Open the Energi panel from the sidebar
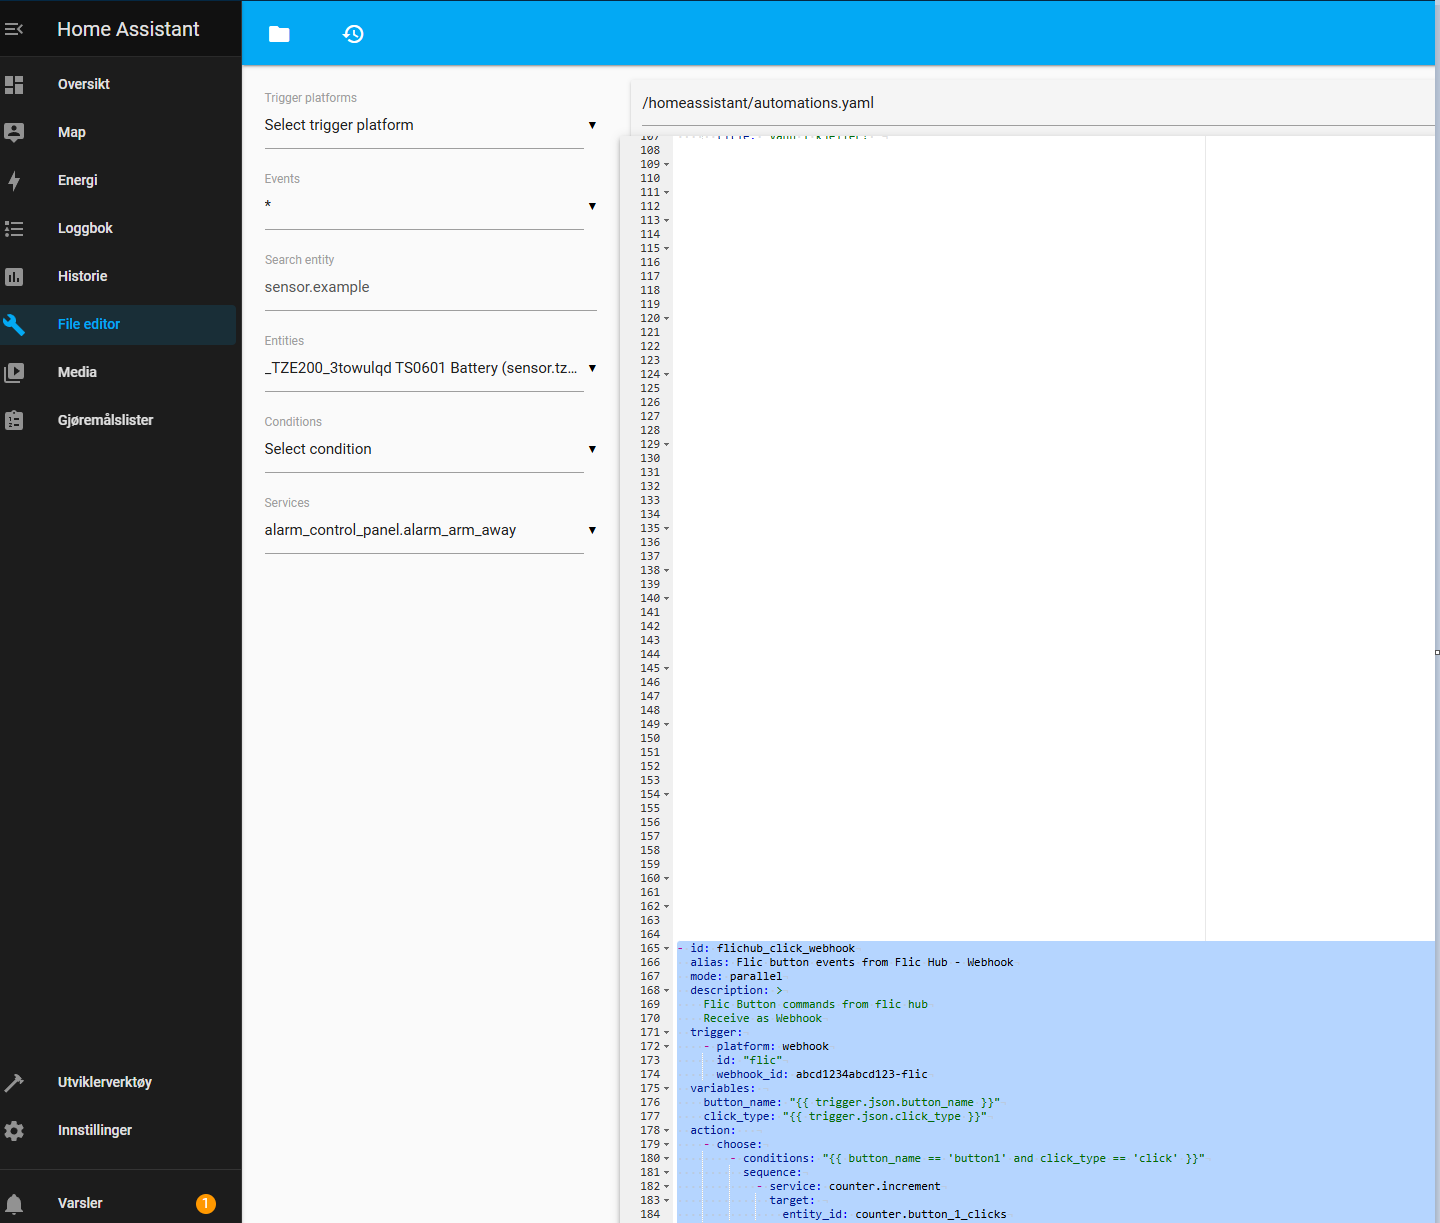The height and width of the screenshot is (1223, 1440). pos(77,180)
